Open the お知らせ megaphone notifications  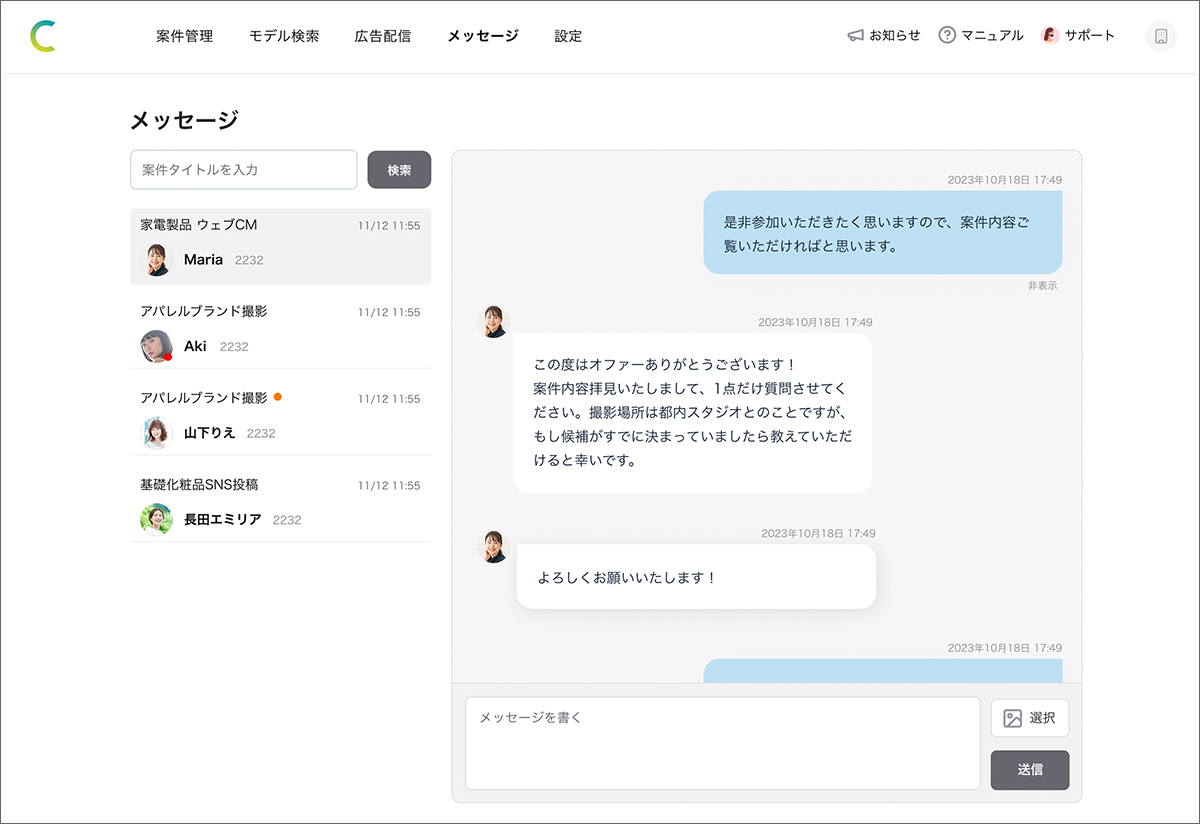(x=855, y=36)
